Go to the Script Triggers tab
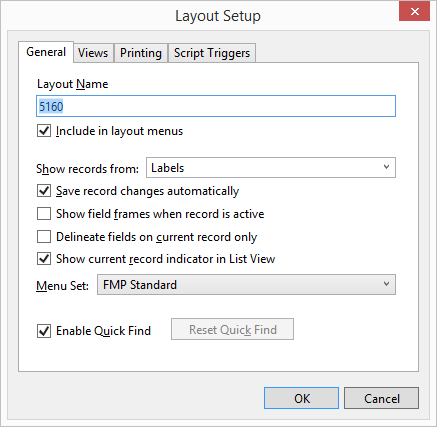The height and width of the screenshot is (427, 437). pos(212,53)
